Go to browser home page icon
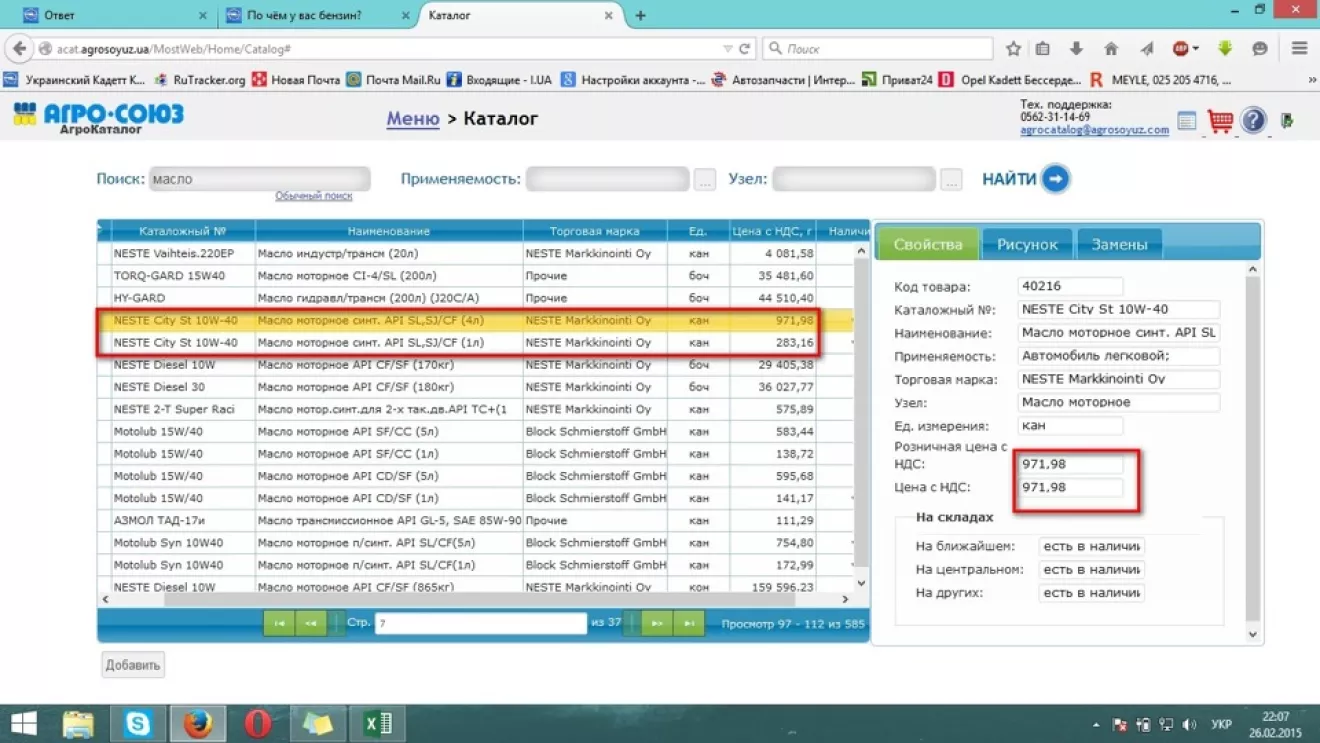 [1111, 48]
